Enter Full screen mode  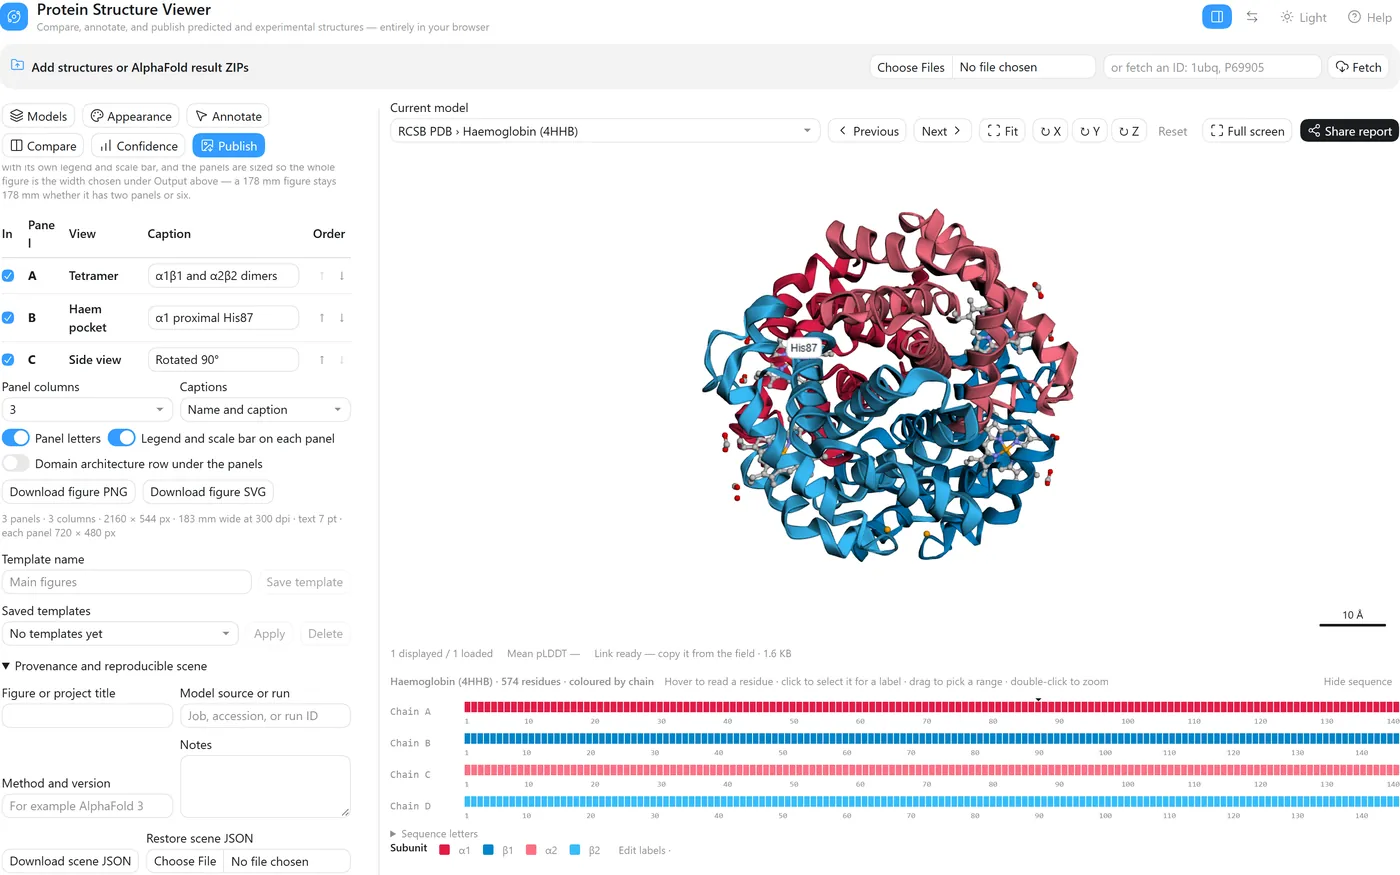point(1247,131)
